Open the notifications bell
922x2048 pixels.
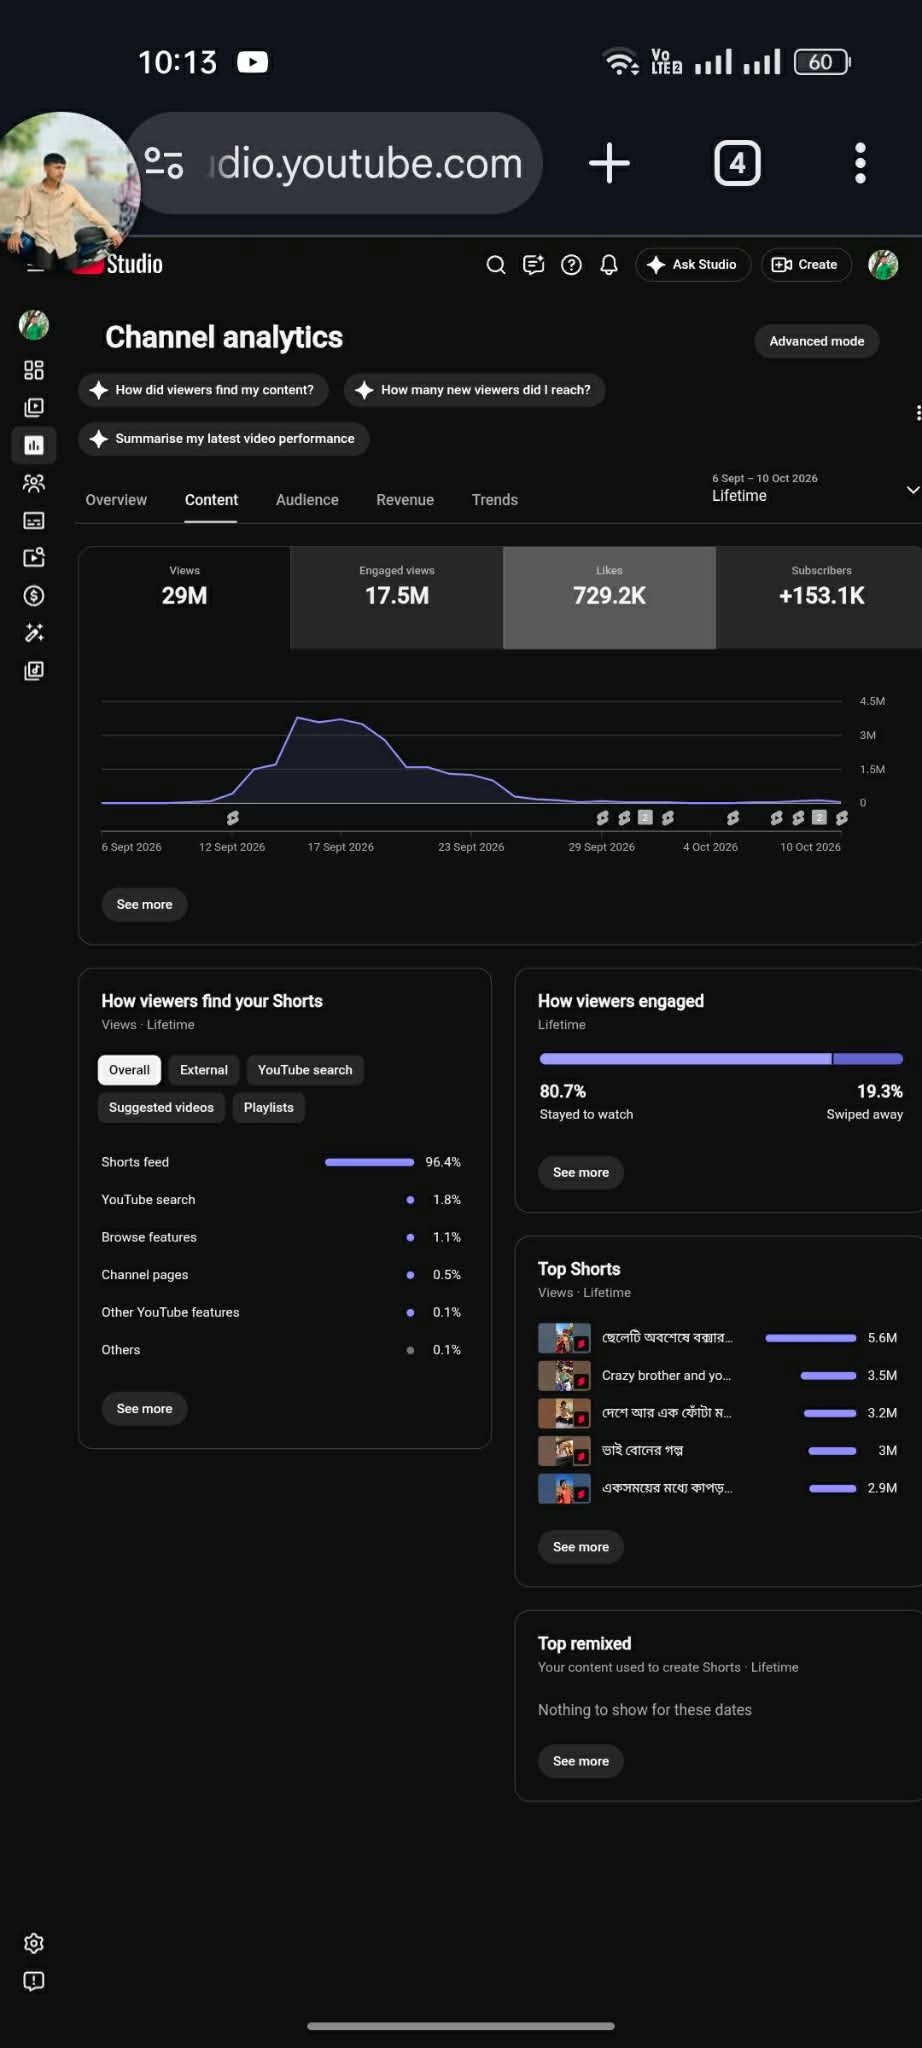point(609,265)
